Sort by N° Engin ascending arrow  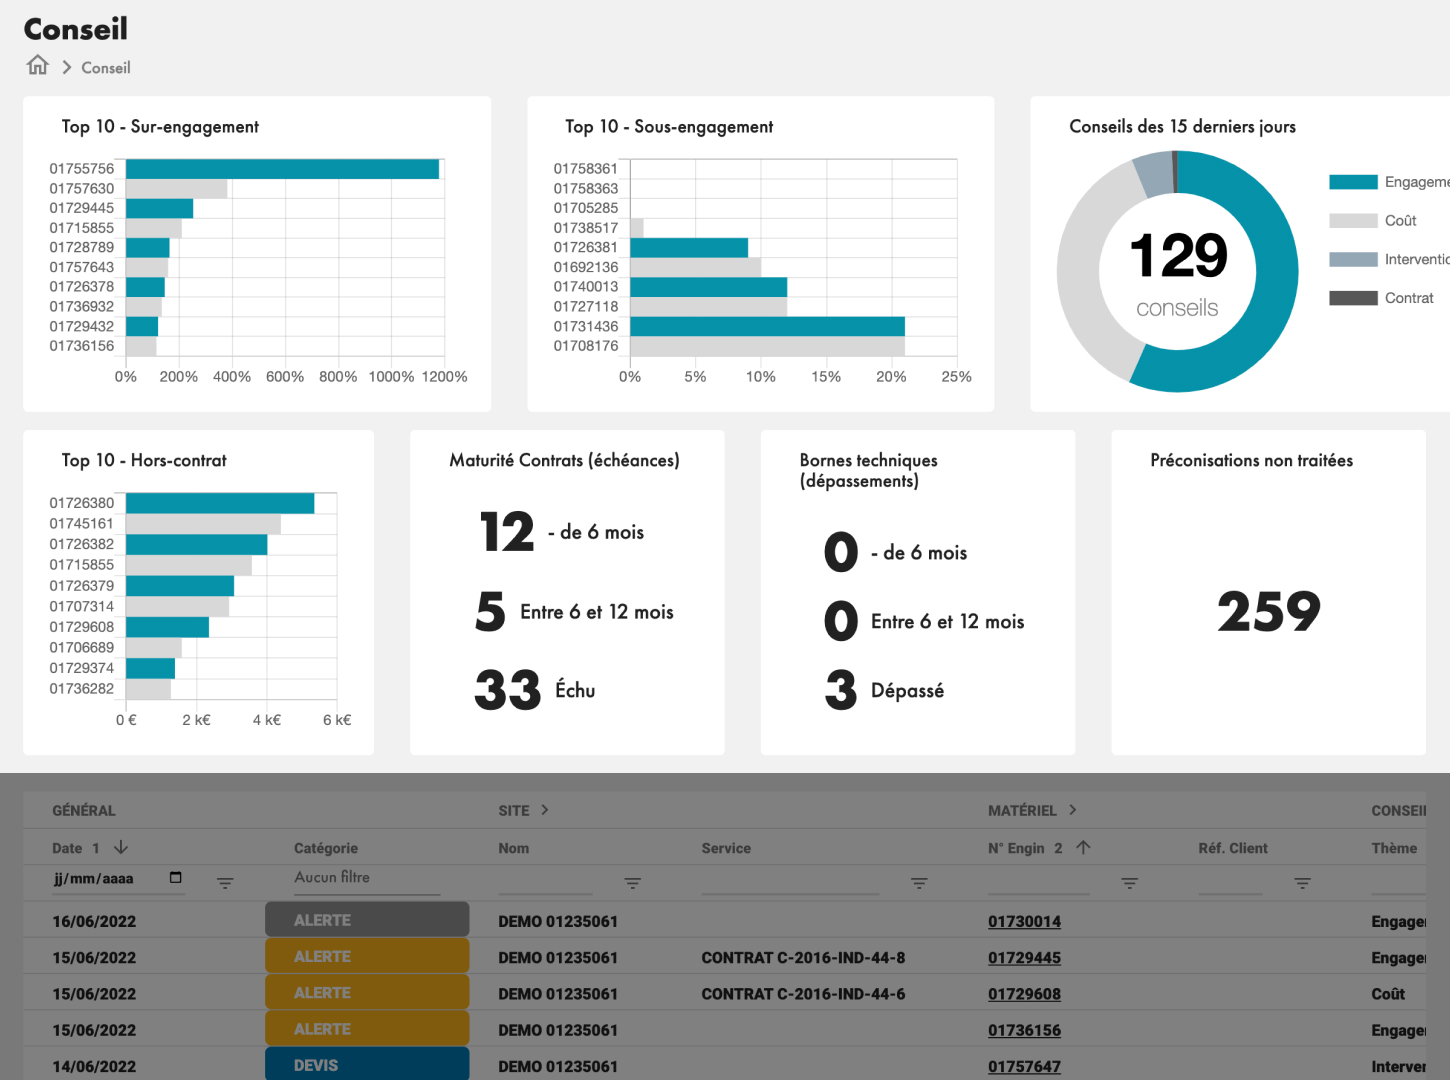pyautogui.click(x=1083, y=847)
